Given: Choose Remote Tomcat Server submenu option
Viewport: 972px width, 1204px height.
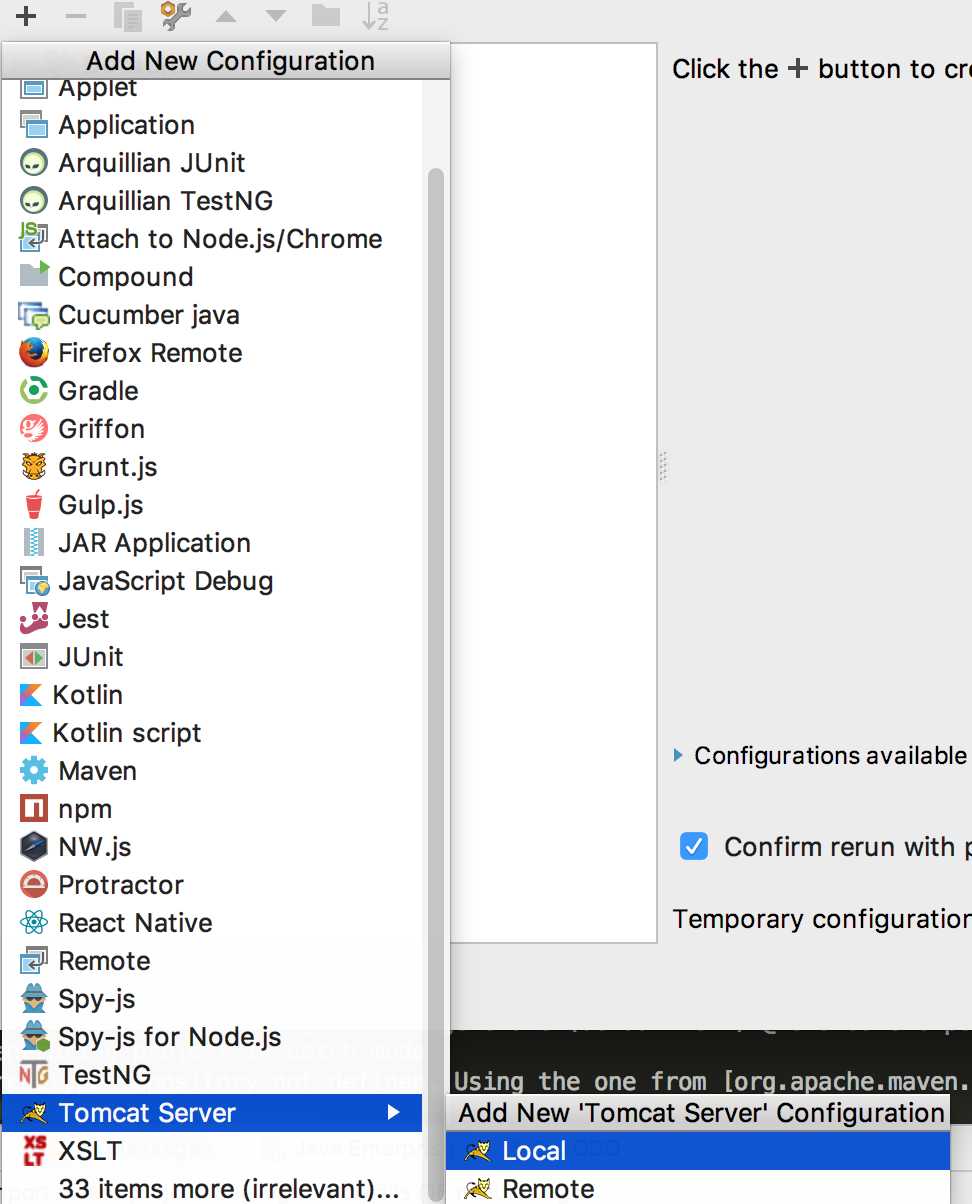Looking at the screenshot, I should 697,1188.
